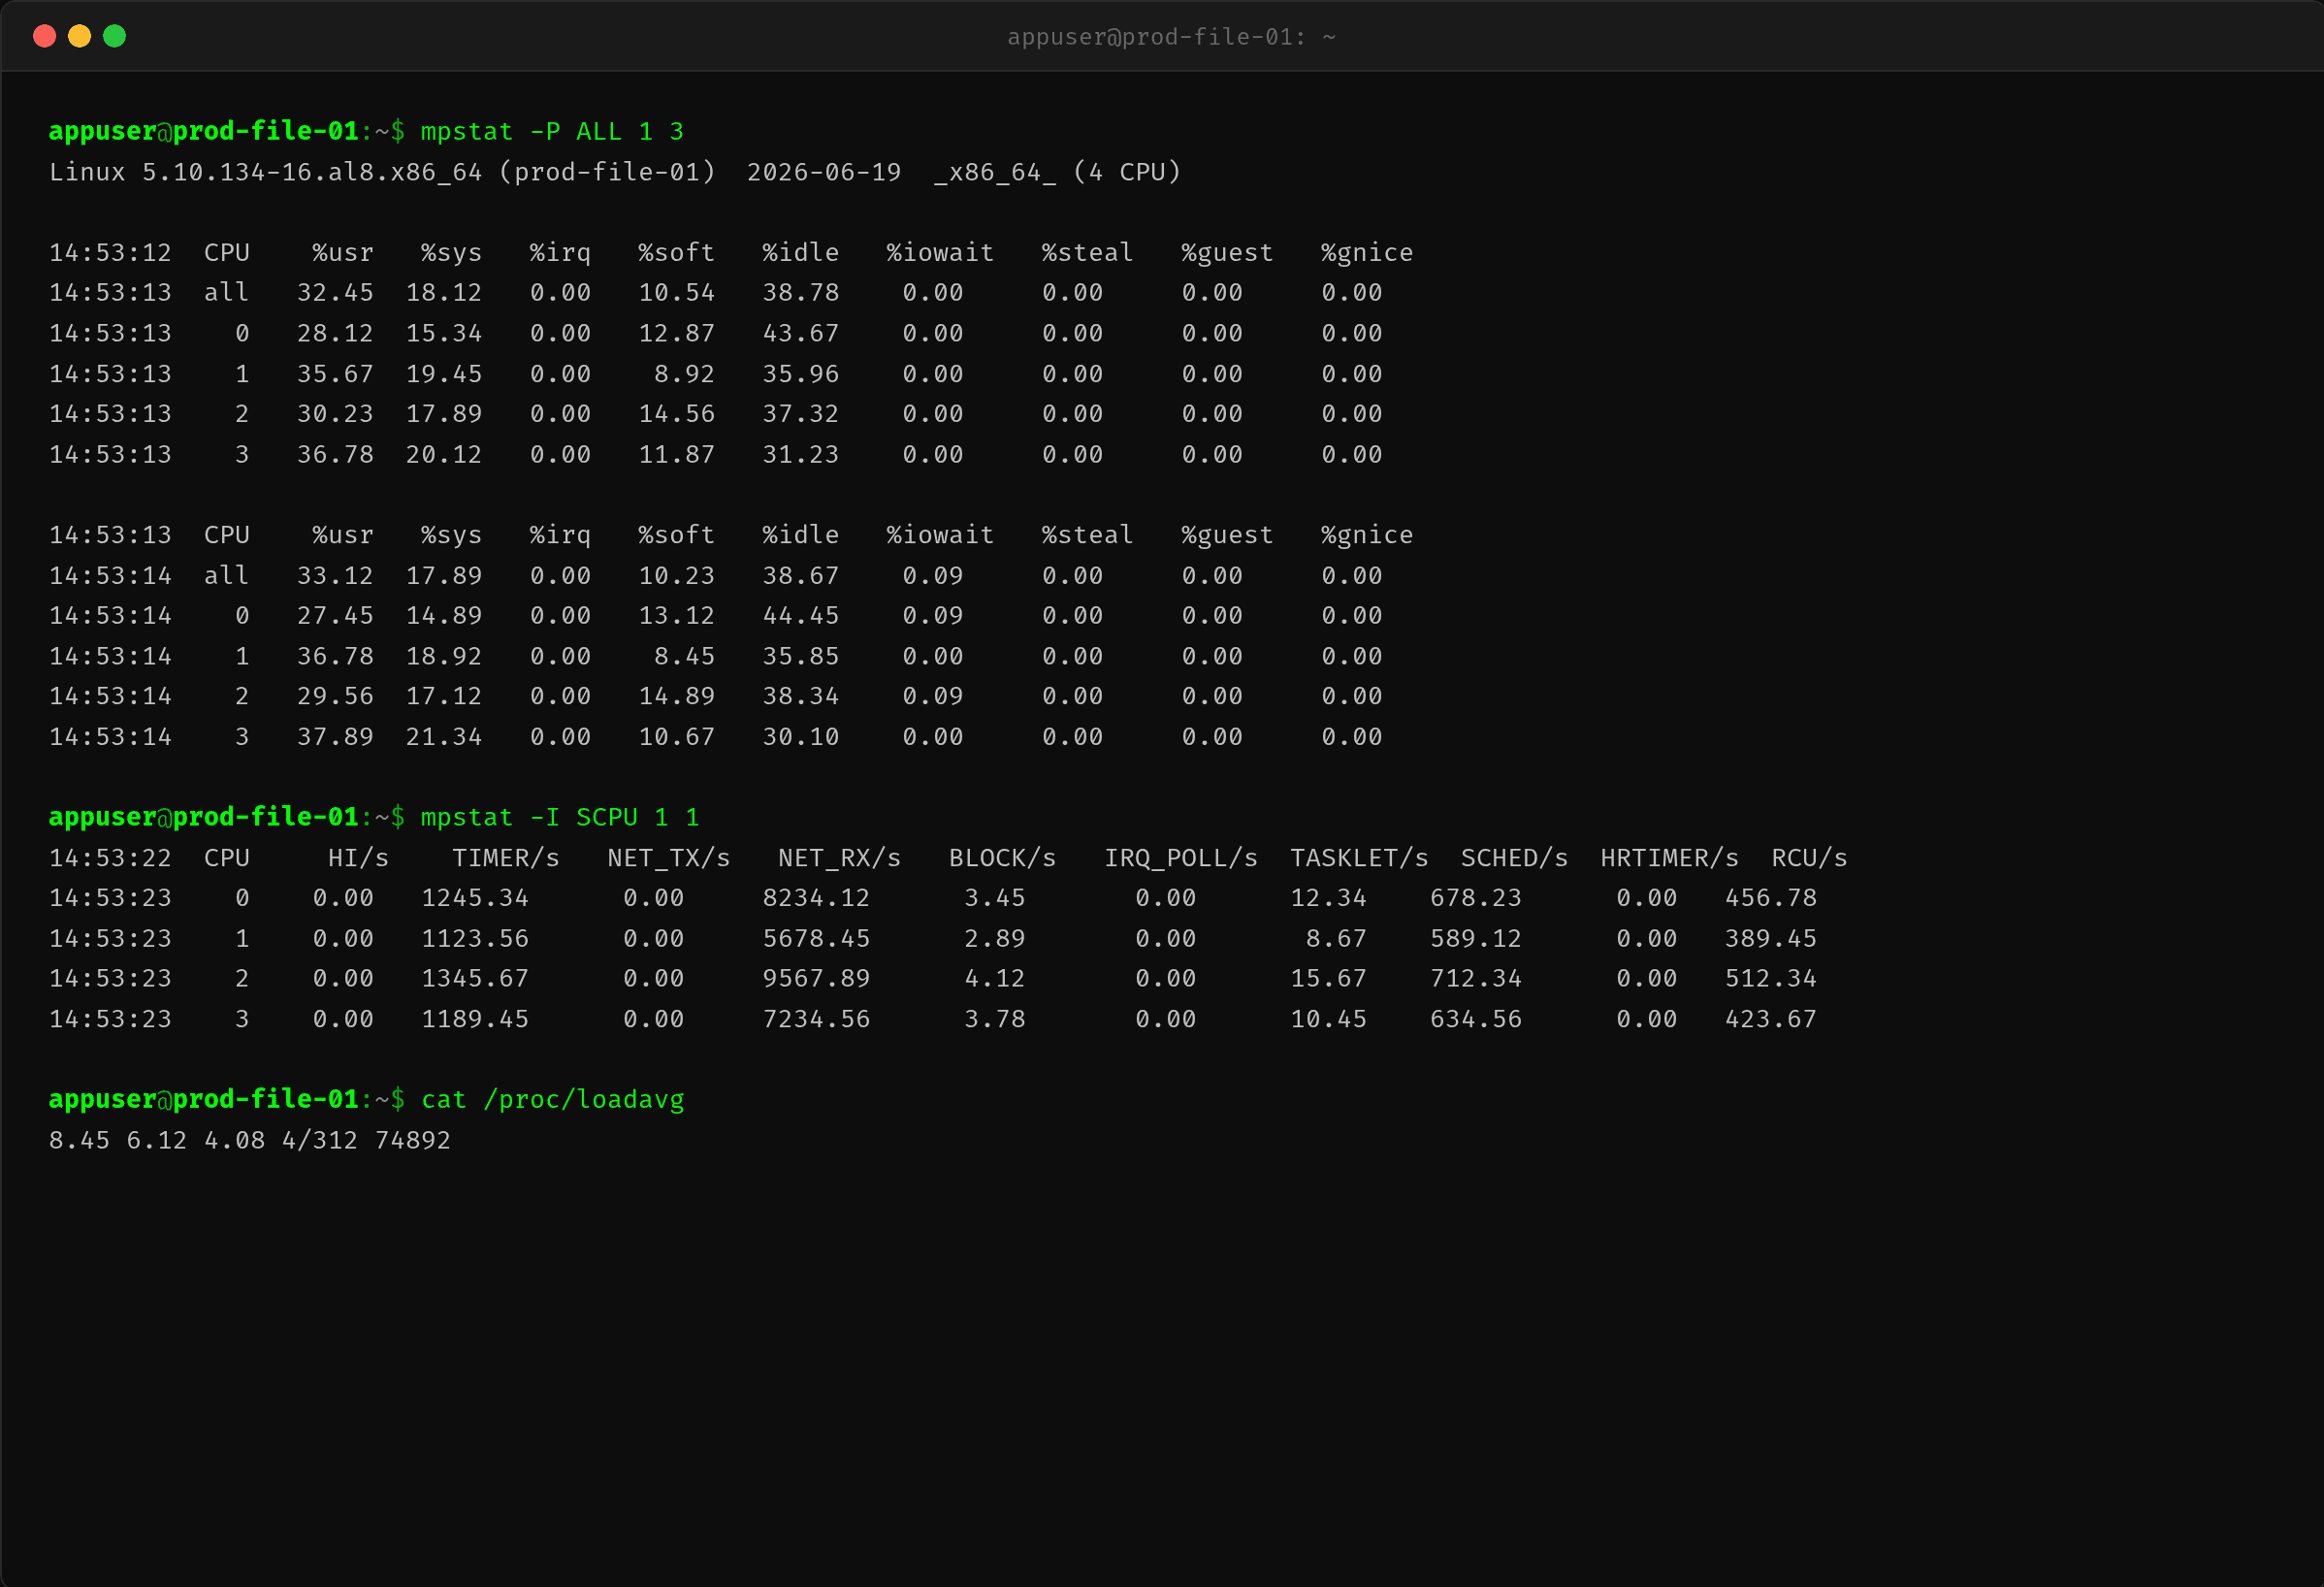Click the %usr value 29.56

(x=335, y=696)
